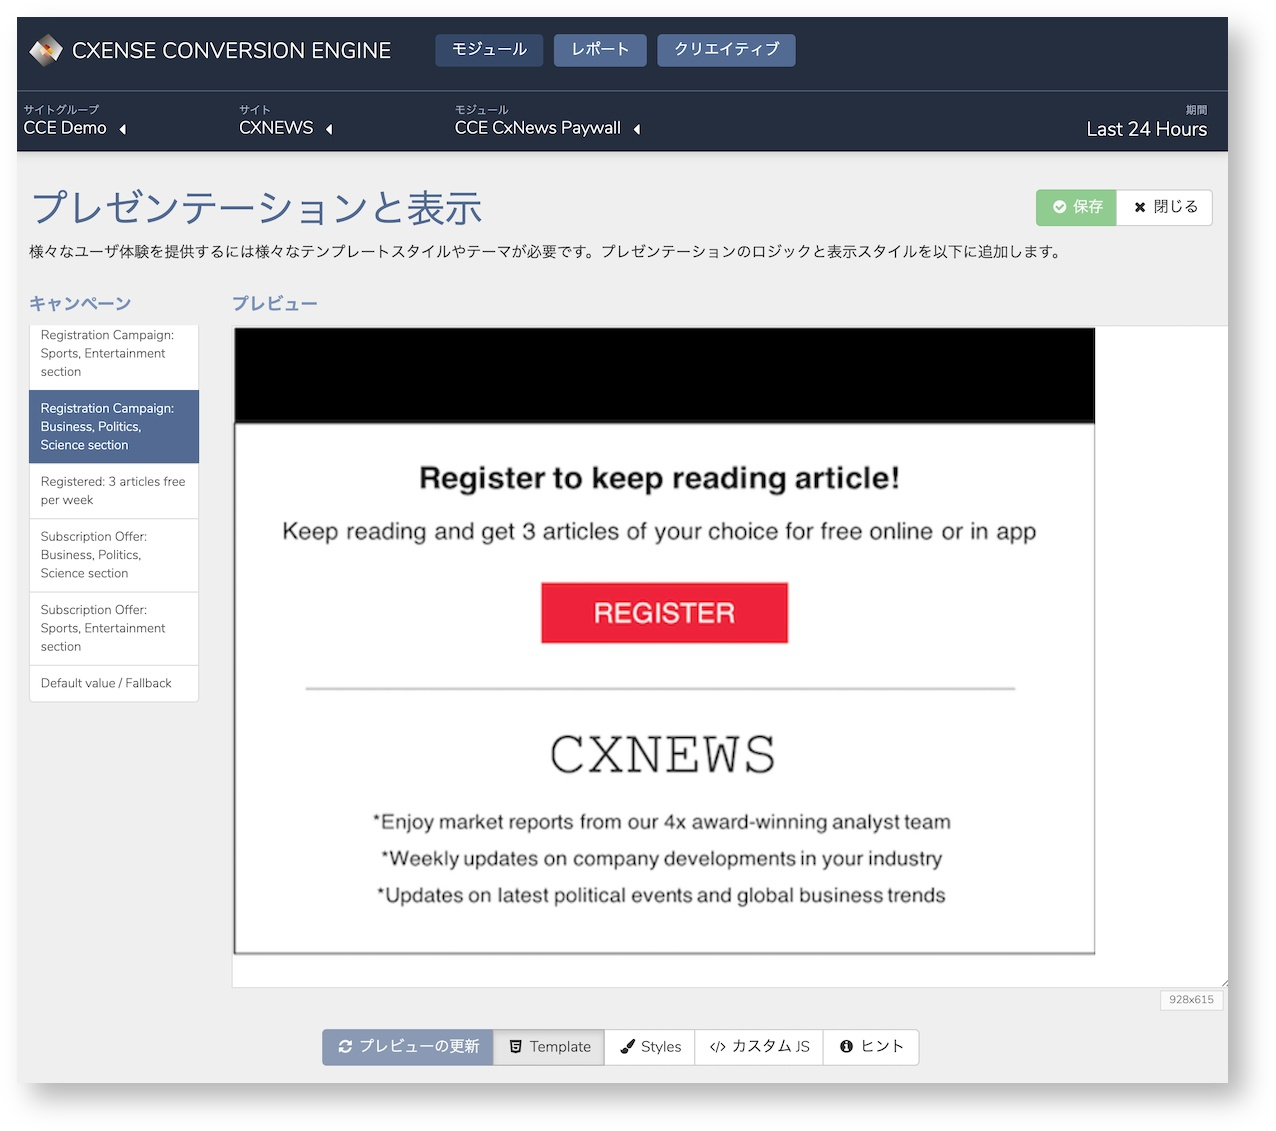
Task: Open the レポート top menu
Action: coord(600,50)
